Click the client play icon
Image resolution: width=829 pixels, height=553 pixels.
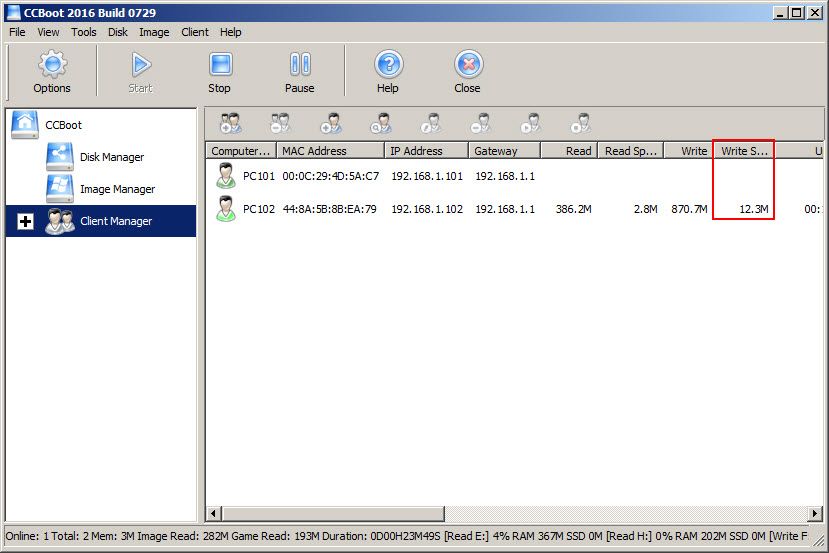(530, 123)
